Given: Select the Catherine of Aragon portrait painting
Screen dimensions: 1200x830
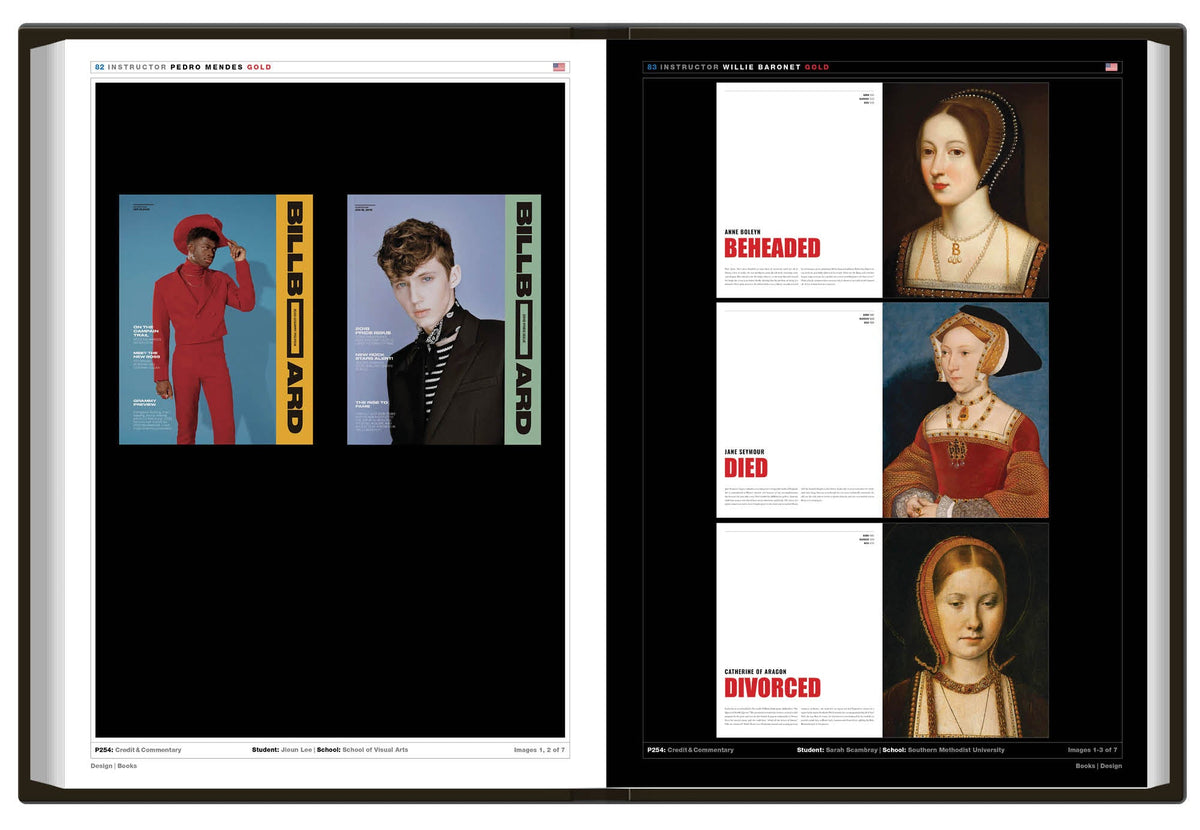Looking at the screenshot, I should [965, 630].
